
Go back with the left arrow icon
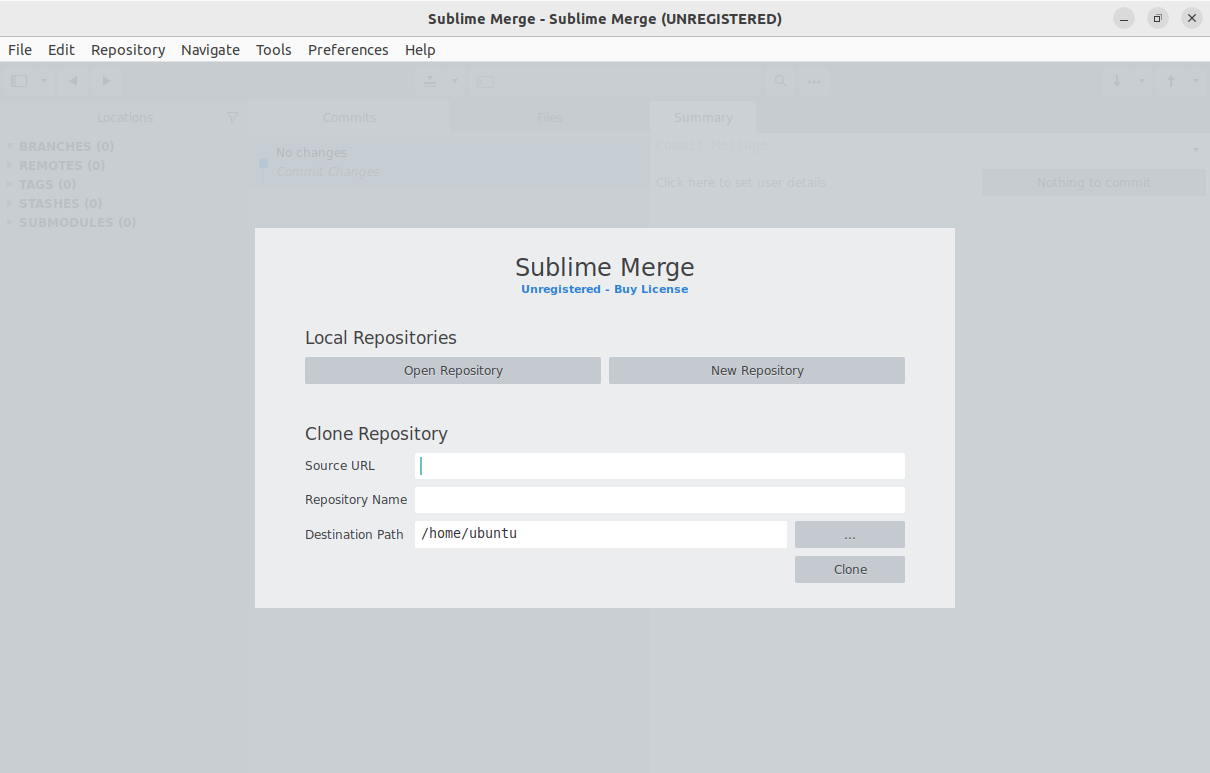[x=73, y=81]
